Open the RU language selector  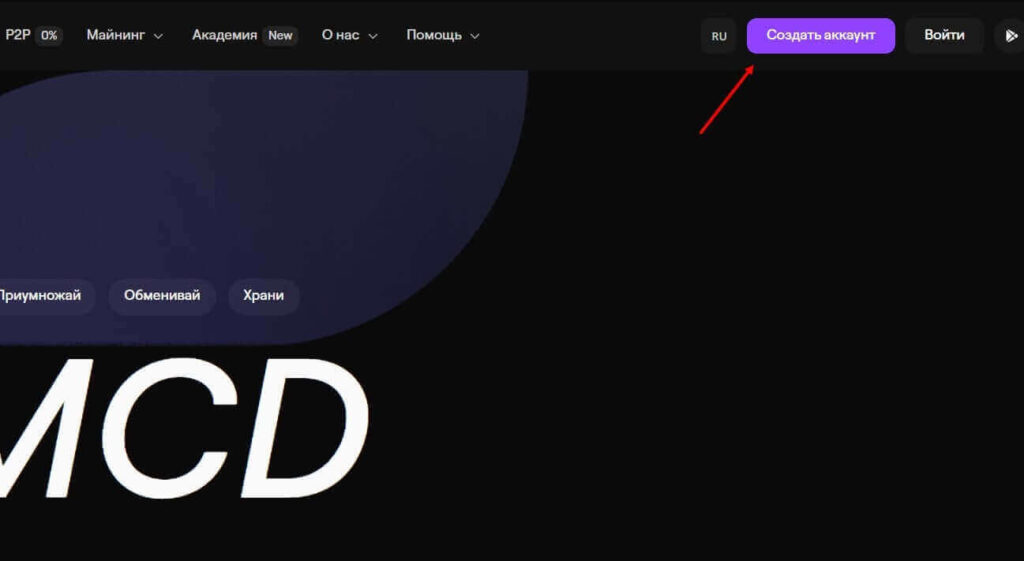(718, 36)
